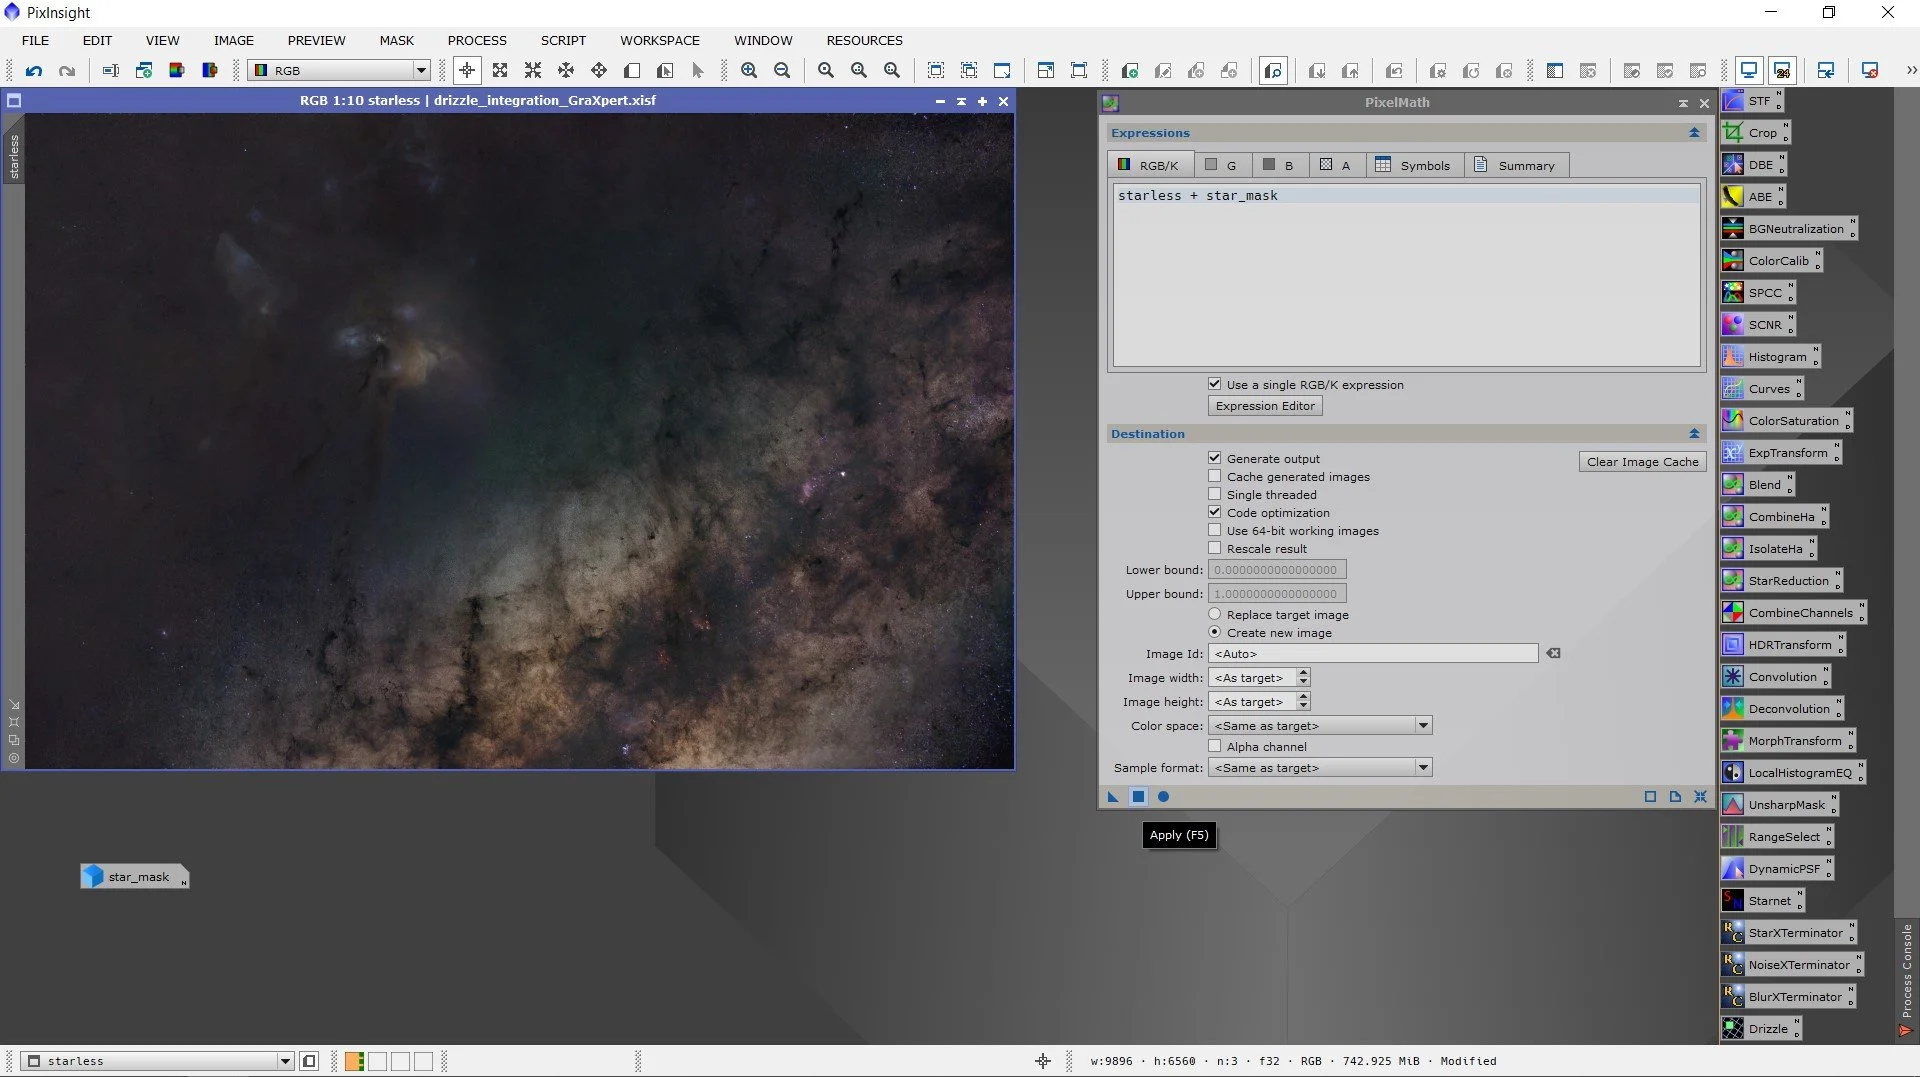Open the StarReduction process icon

1781,581
